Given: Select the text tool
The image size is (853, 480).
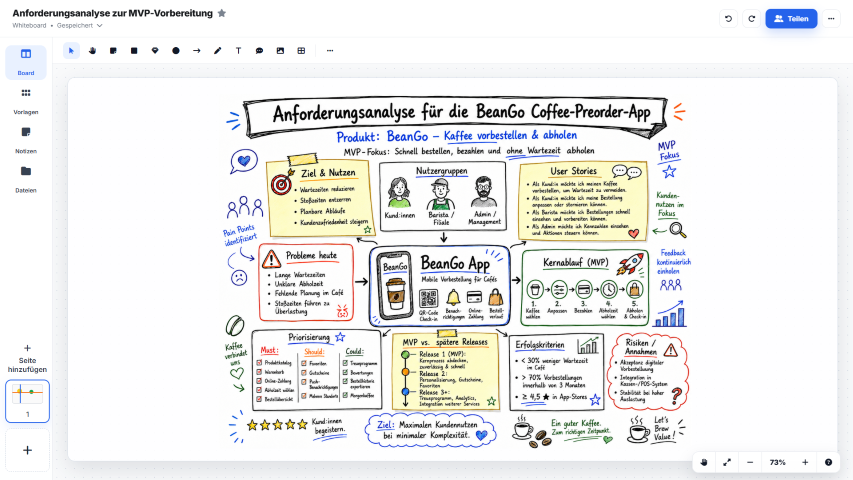Looking at the screenshot, I should pos(238,51).
